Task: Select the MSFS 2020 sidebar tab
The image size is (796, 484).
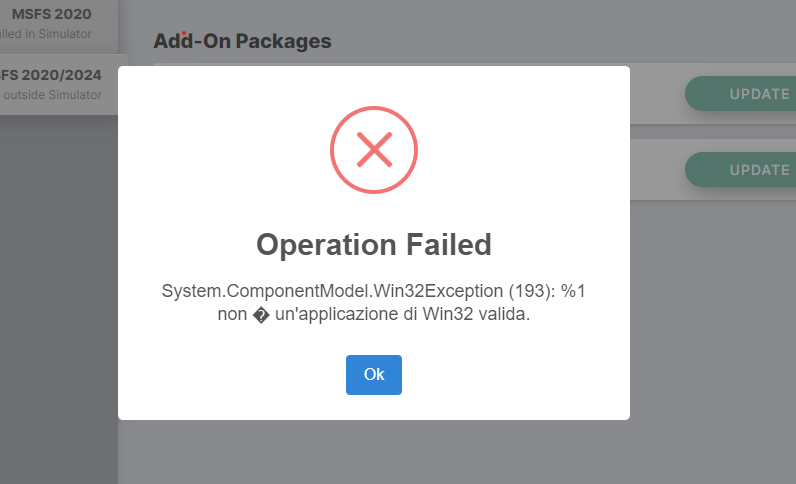Action: [x=58, y=15]
